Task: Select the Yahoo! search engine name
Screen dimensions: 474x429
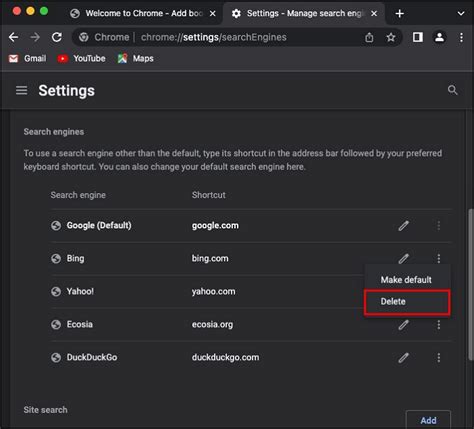Action: 80,291
